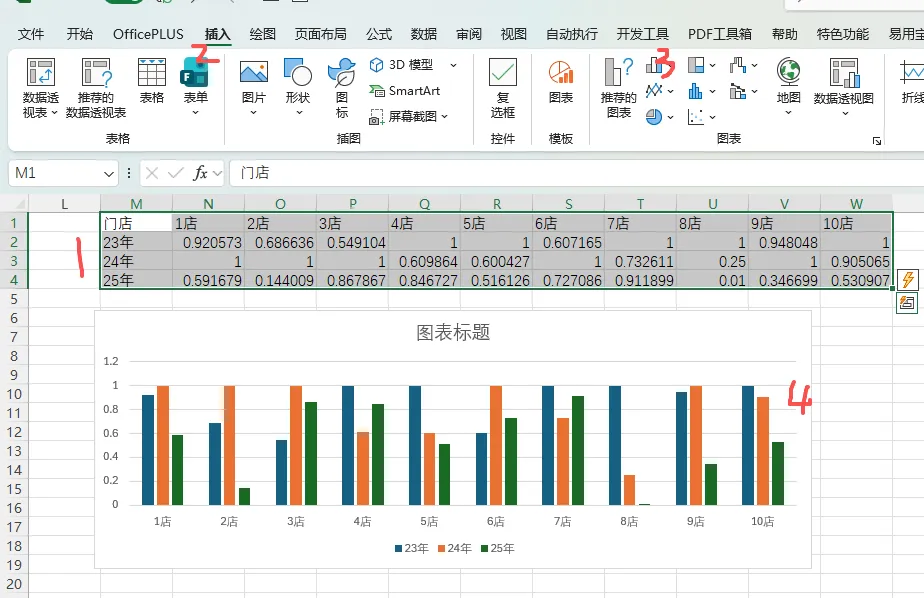Switch to the Developer (开发工具) tab
Viewport: 924px width, 598px height.
pos(642,34)
